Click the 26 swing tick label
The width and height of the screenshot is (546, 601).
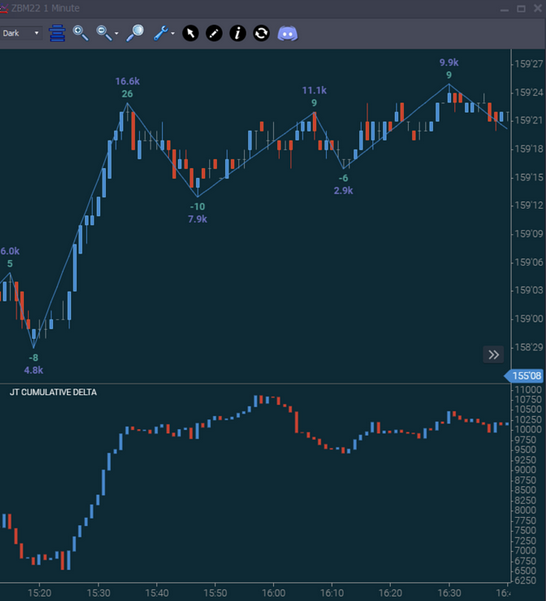tap(127, 94)
